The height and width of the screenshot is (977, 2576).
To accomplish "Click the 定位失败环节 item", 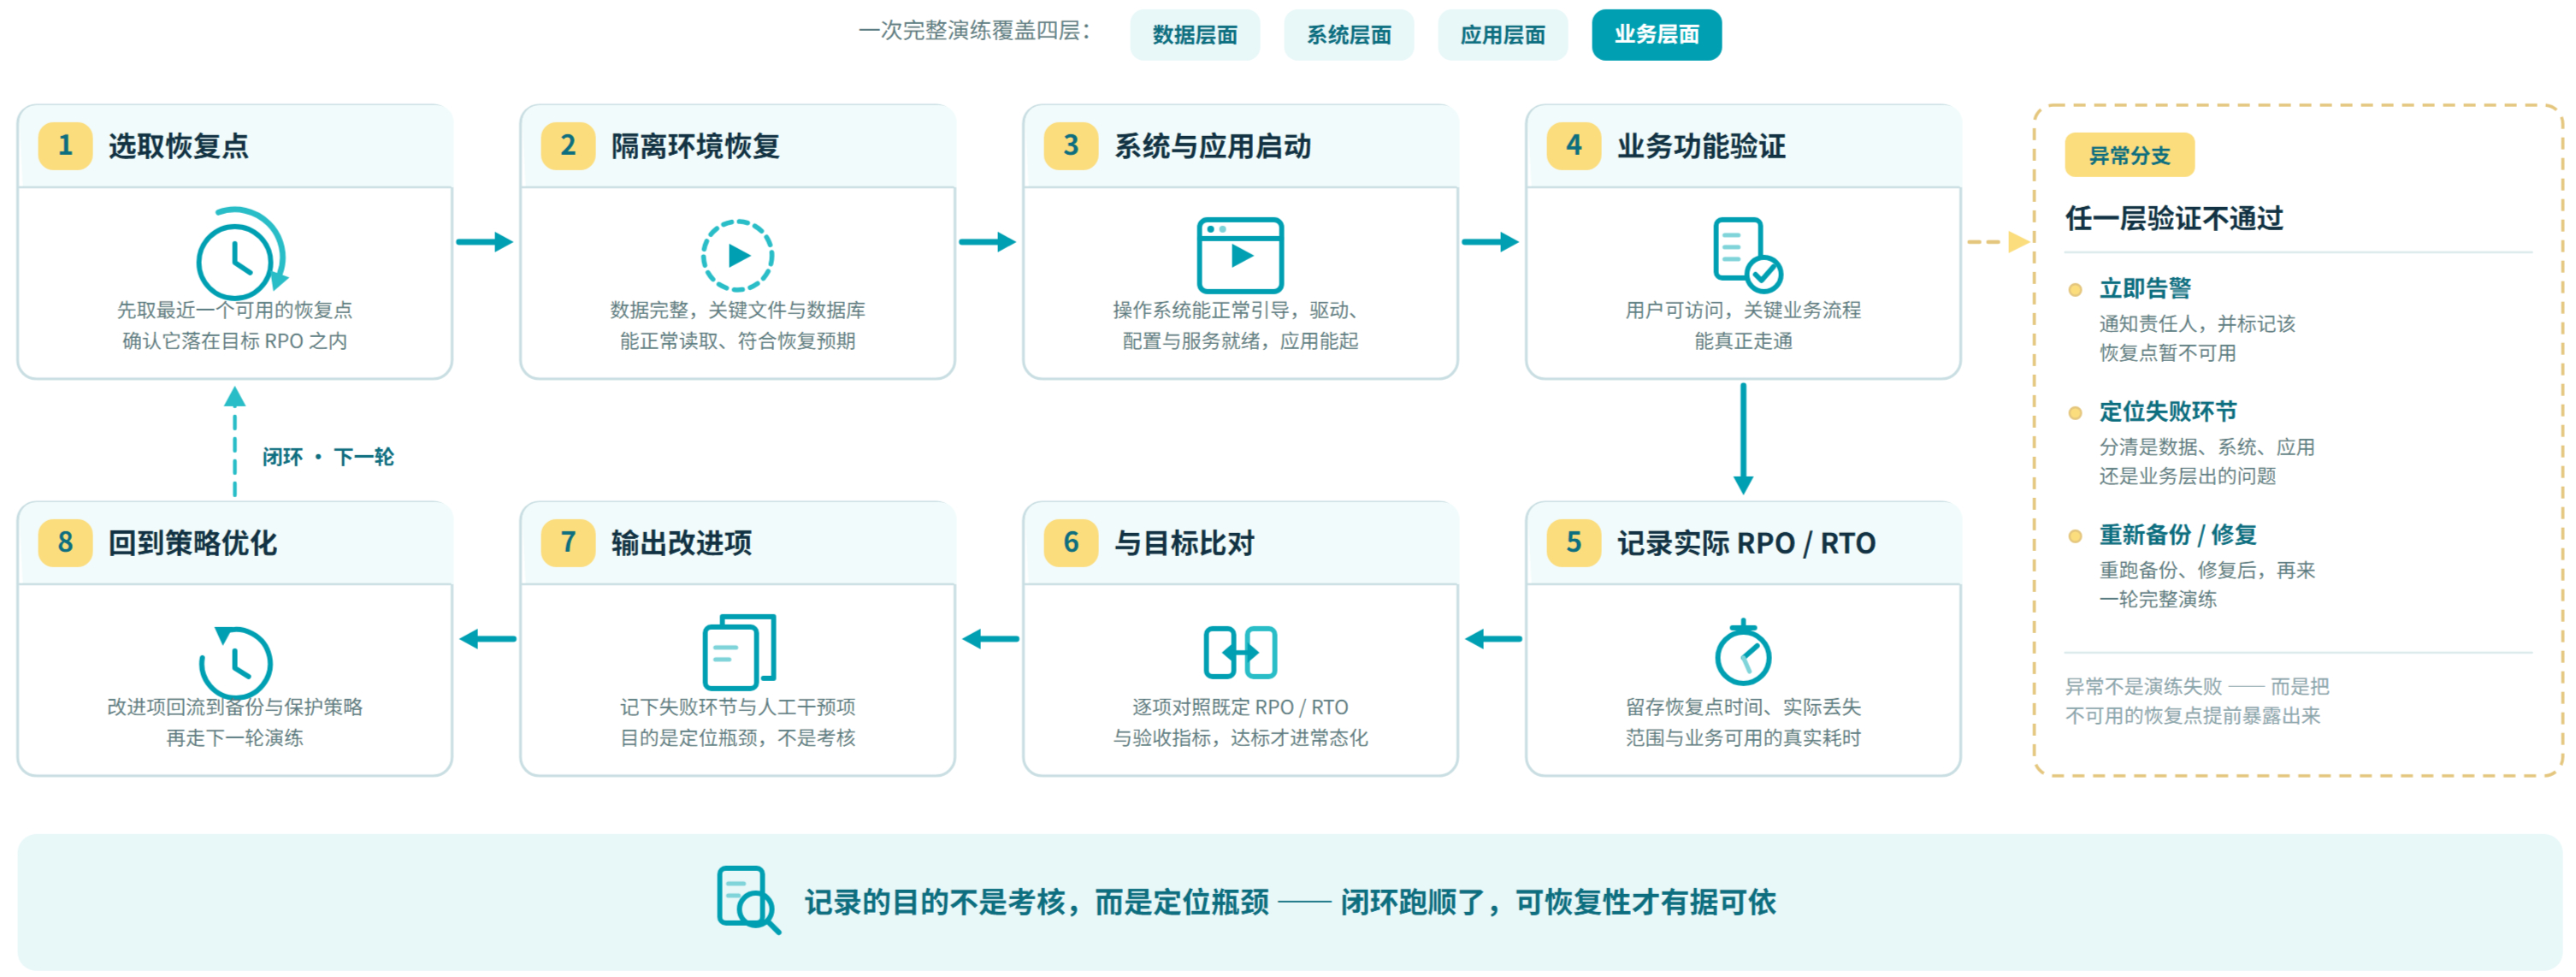I will click(2168, 412).
